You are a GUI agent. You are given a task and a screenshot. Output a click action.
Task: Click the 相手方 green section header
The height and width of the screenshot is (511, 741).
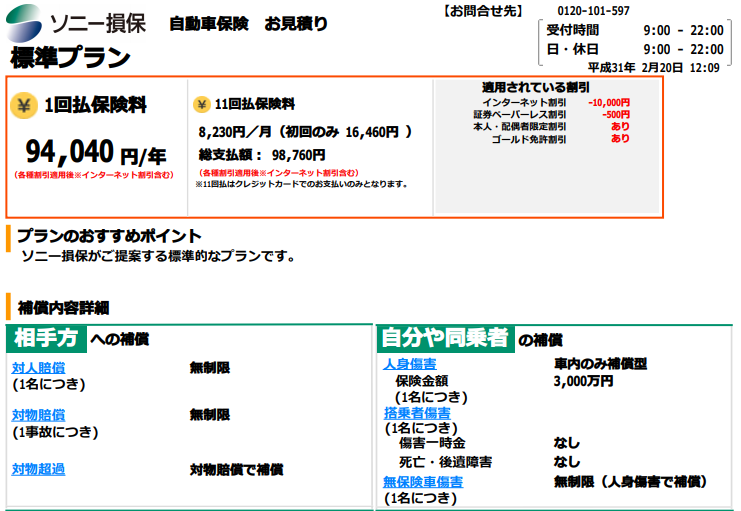click(x=46, y=338)
